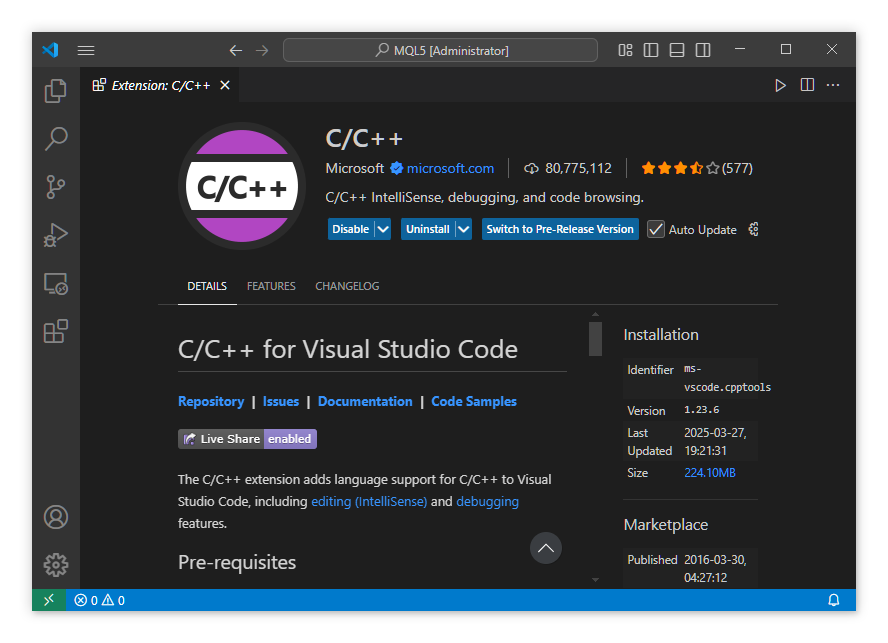Click Switch to Pre-Release Version
This screenshot has width=888, height=643.
coord(560,229)
